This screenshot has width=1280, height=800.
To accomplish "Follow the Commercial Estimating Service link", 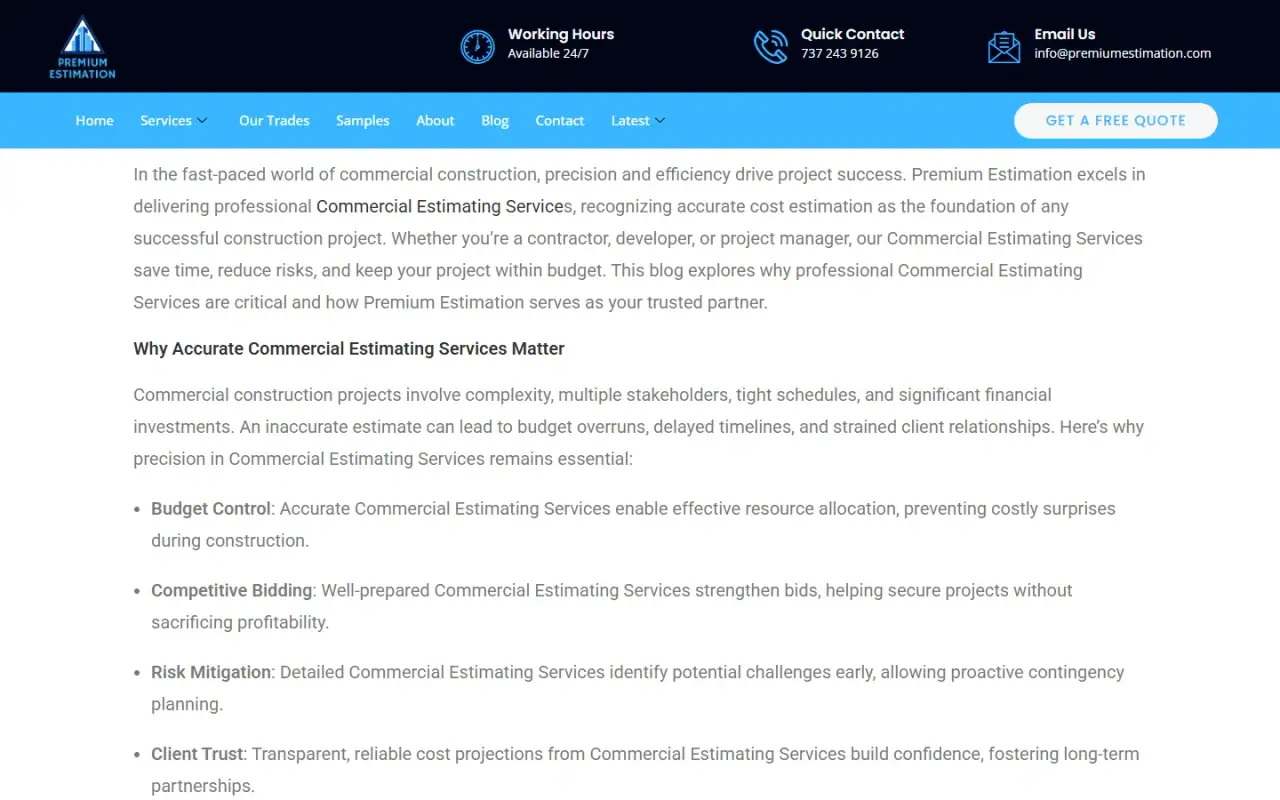I will 440,206.
